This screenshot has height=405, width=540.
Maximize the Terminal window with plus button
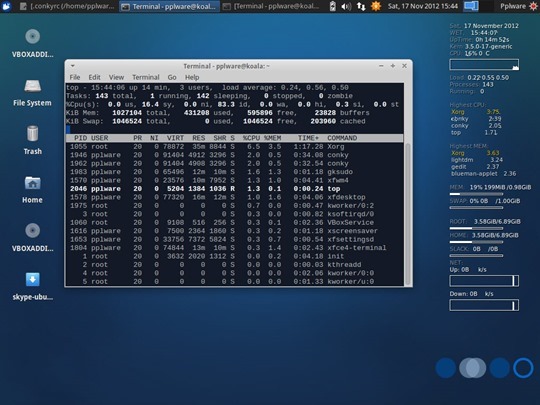point(393,65)
